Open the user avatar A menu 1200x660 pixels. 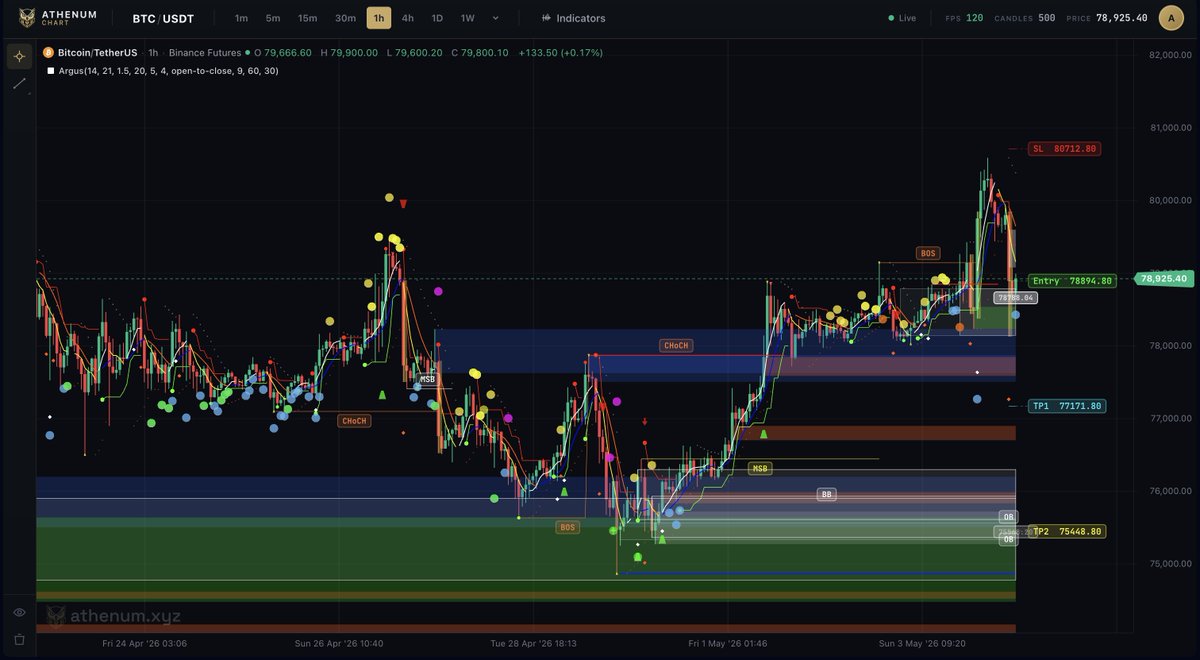(x=1171, y=18)
